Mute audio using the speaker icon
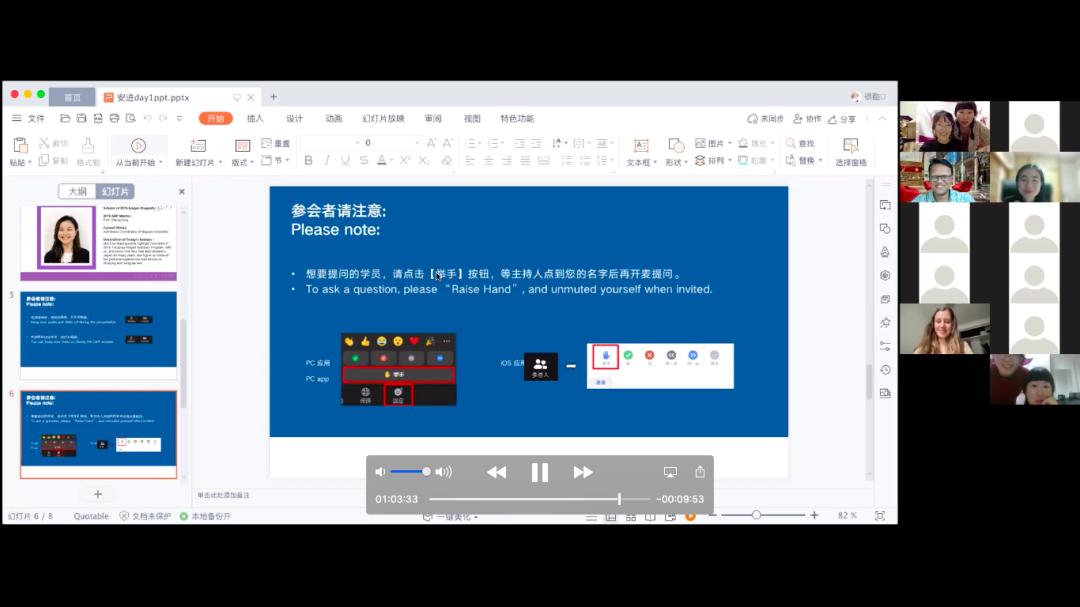Image resolution: width=1080 pixels, height=607 pixels. 380,472
